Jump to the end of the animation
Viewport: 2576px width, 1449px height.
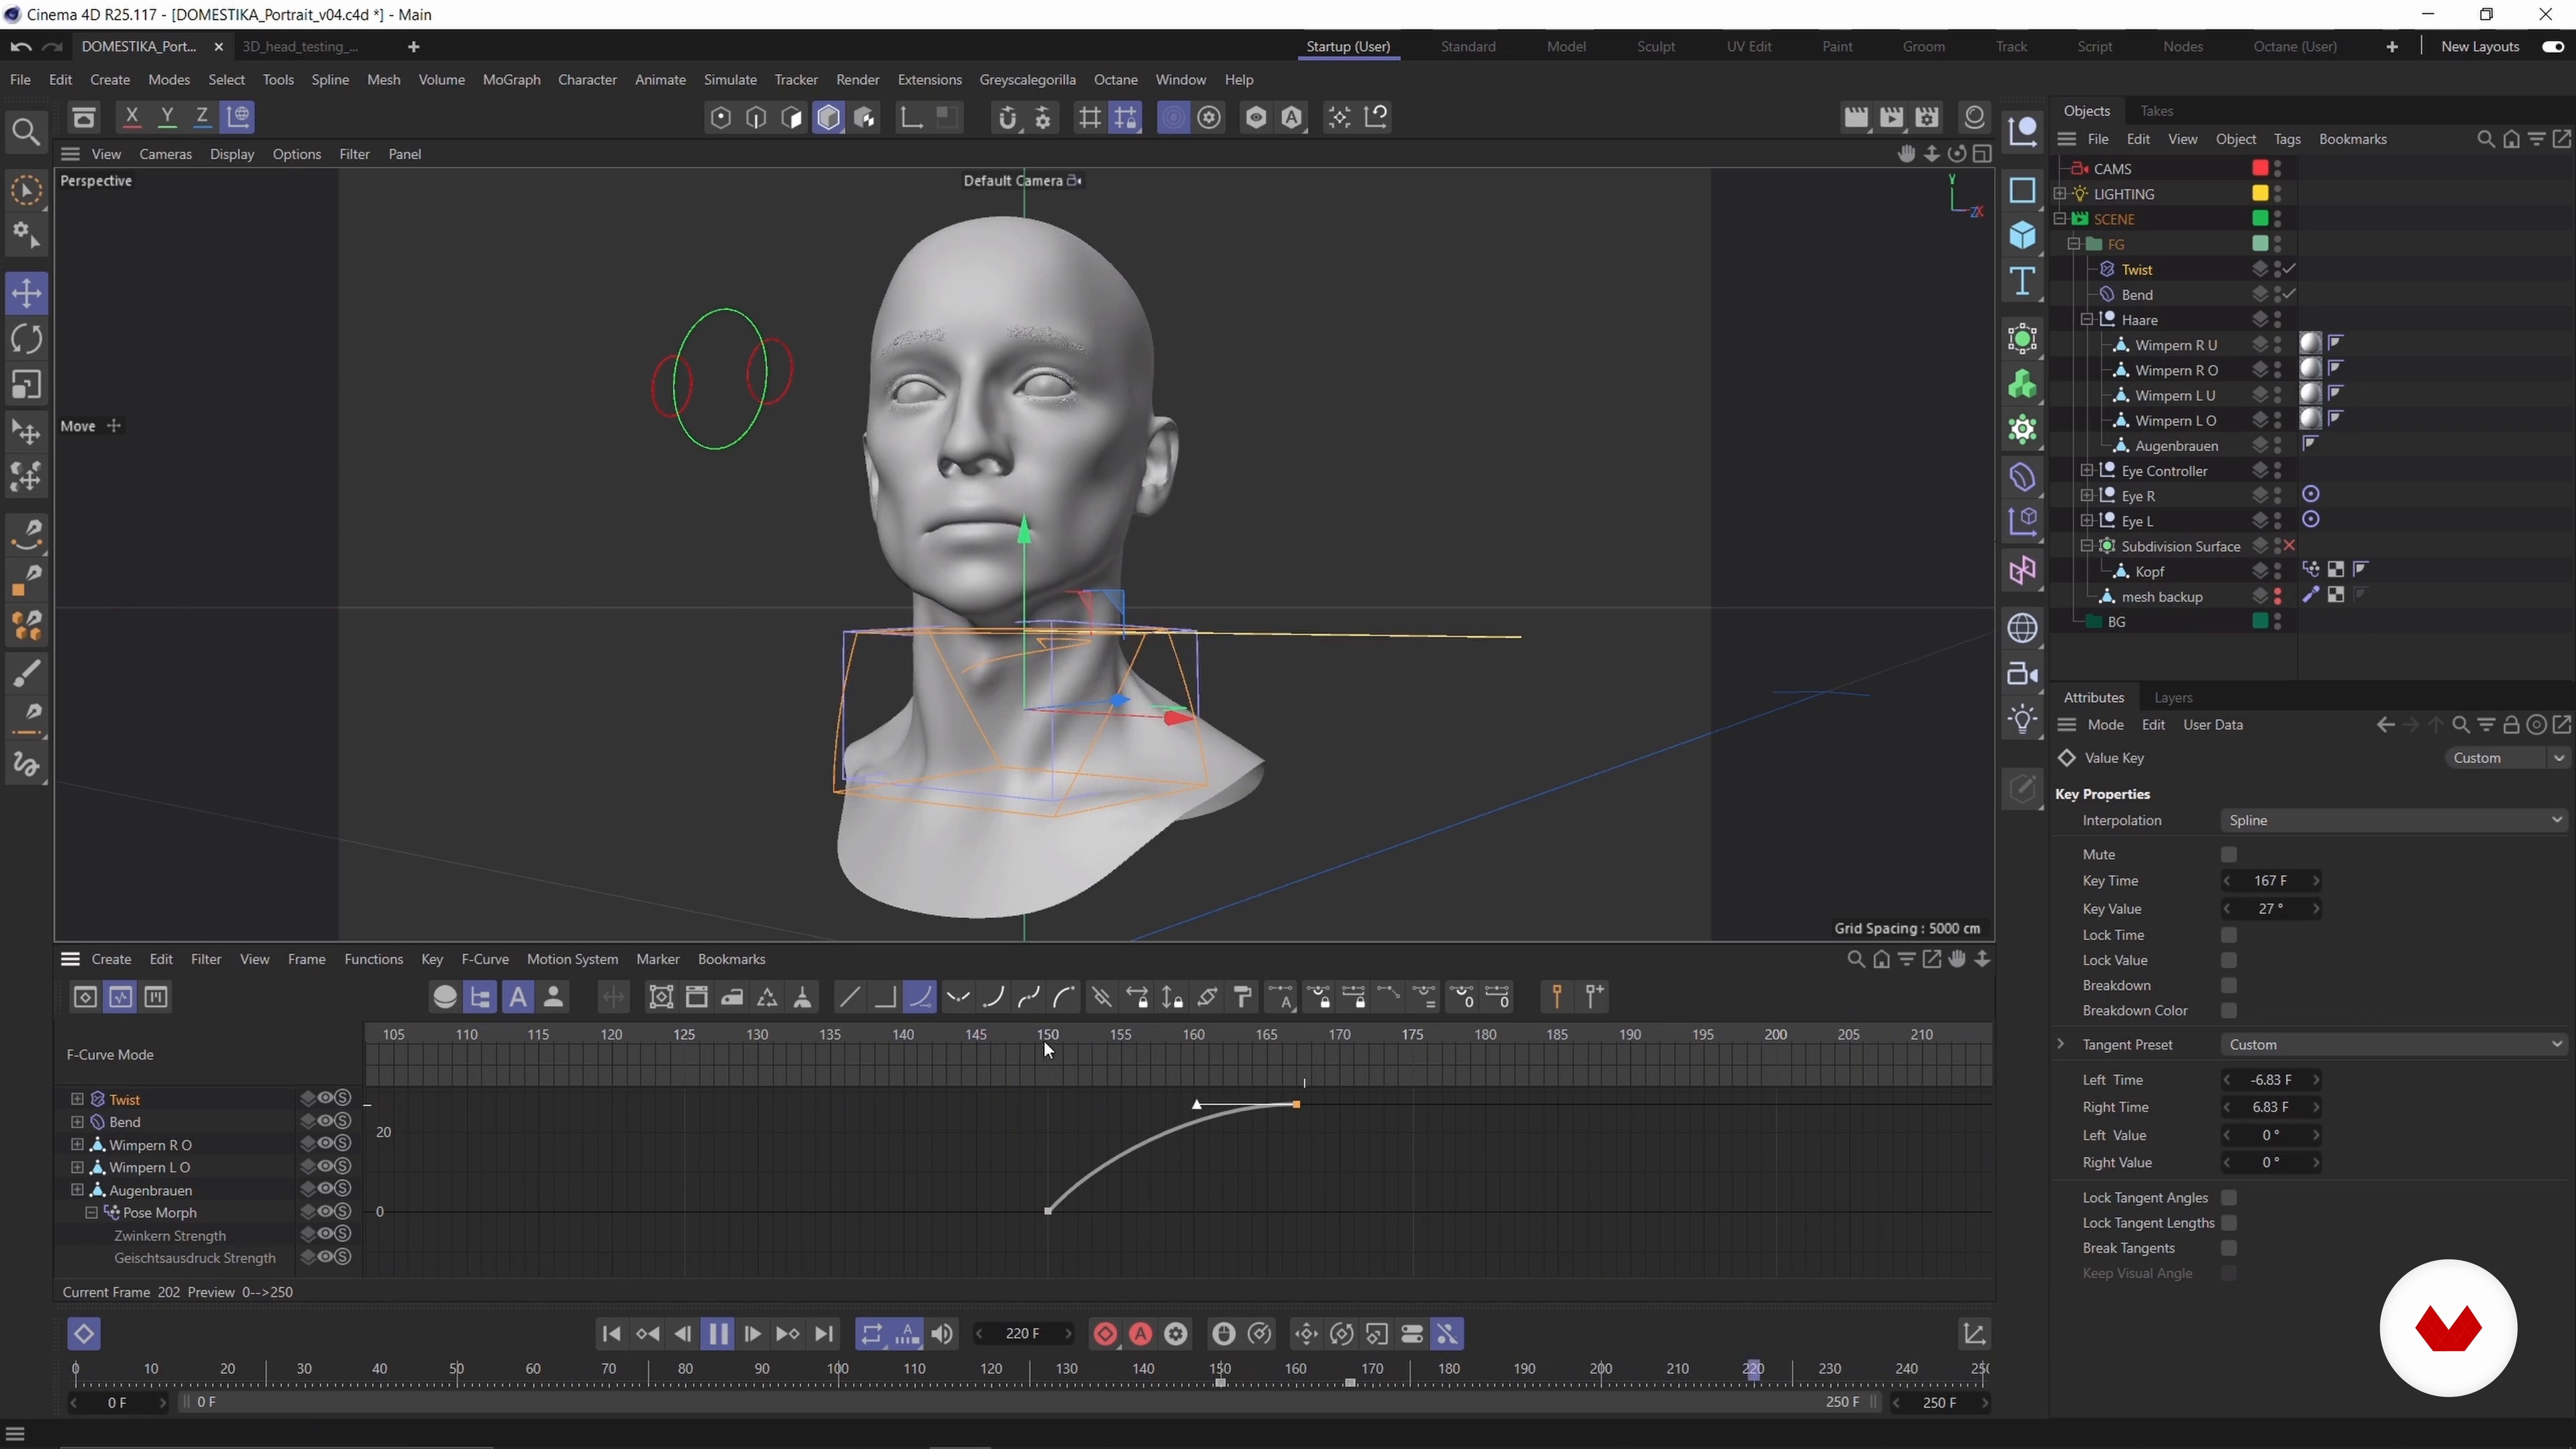pos(823,1334)
